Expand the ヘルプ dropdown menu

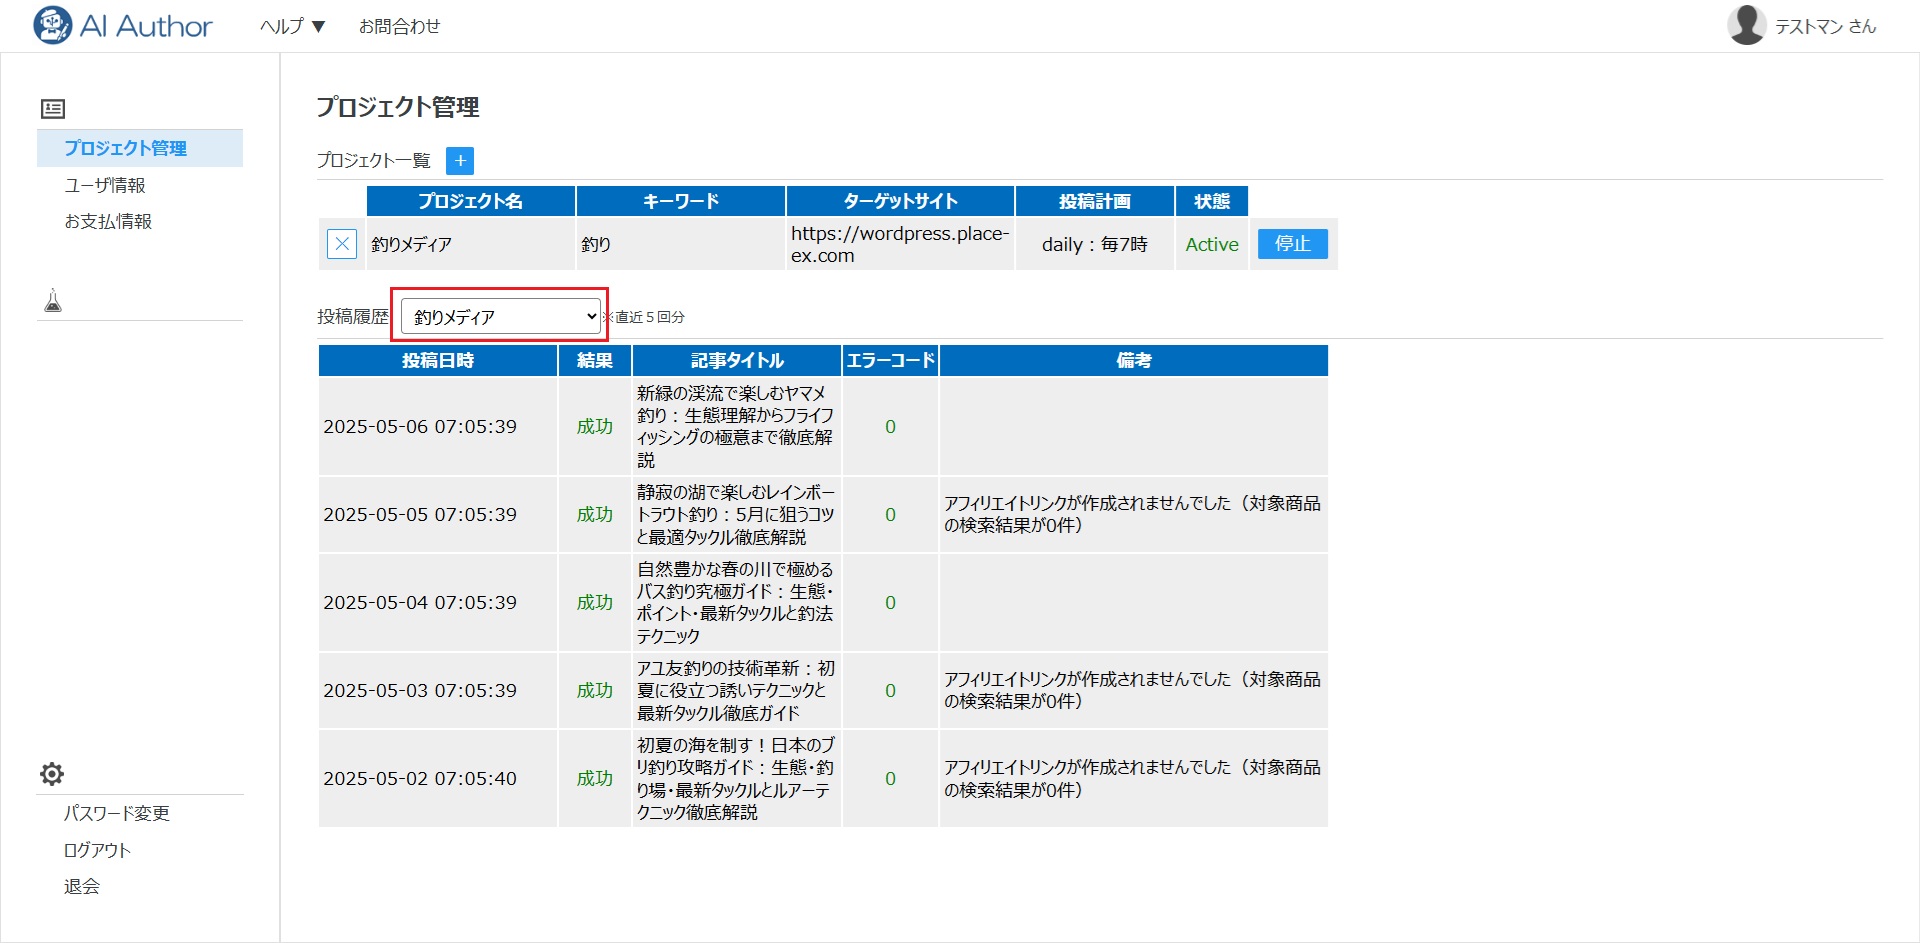(292, 26)
